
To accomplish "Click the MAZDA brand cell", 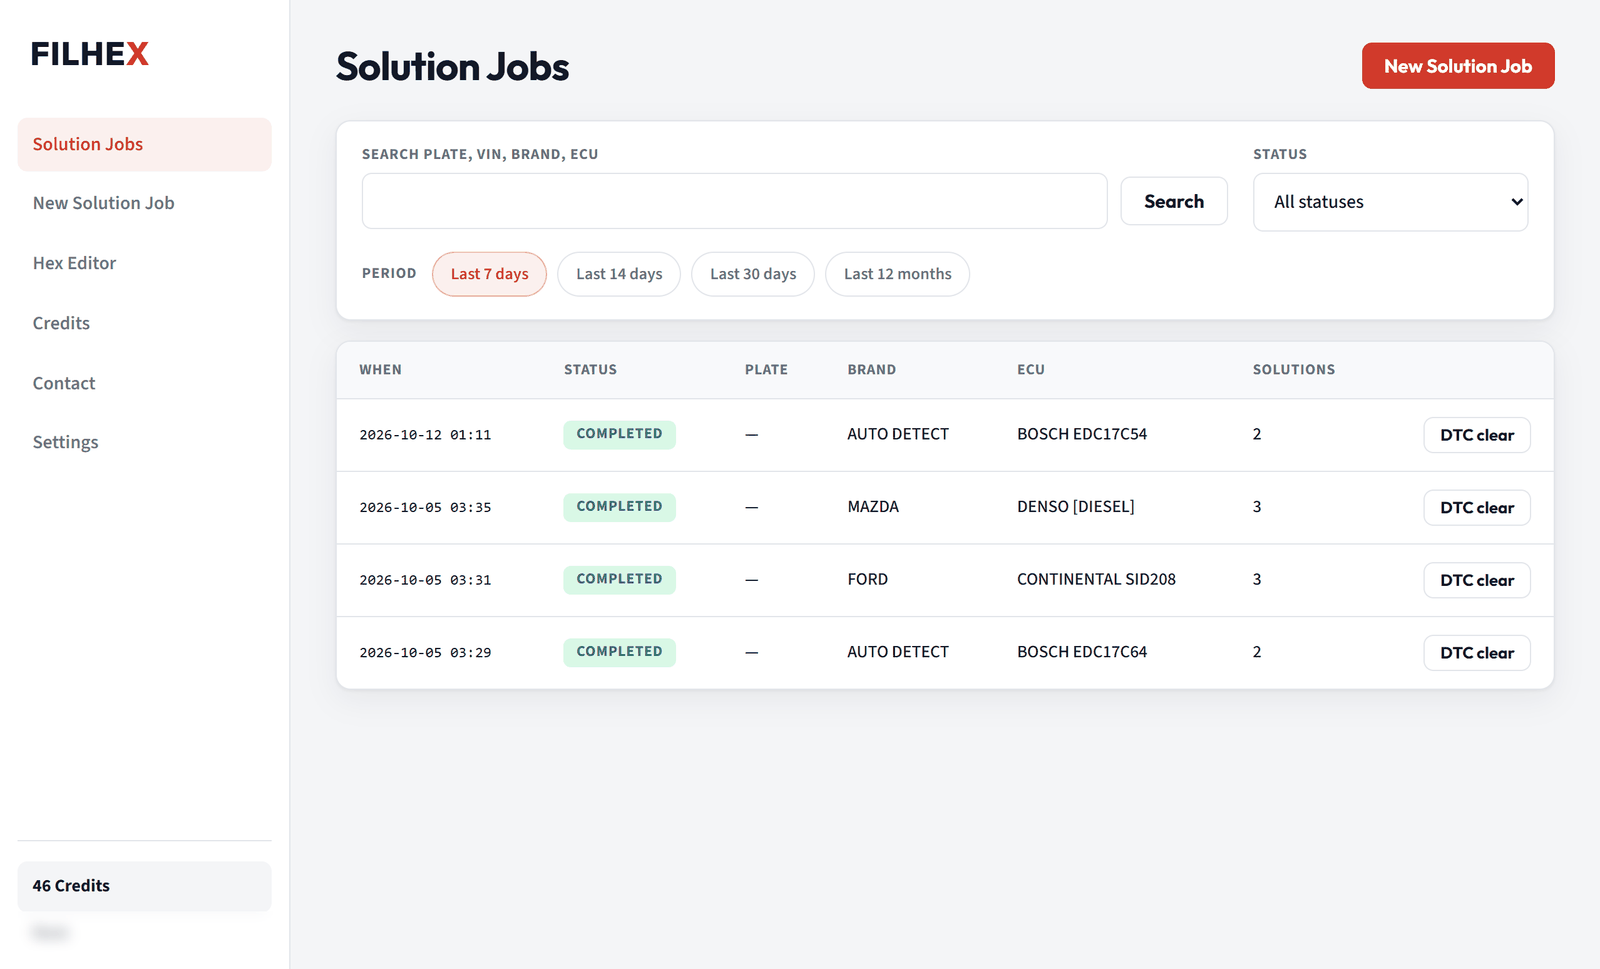I will (873, 507).
